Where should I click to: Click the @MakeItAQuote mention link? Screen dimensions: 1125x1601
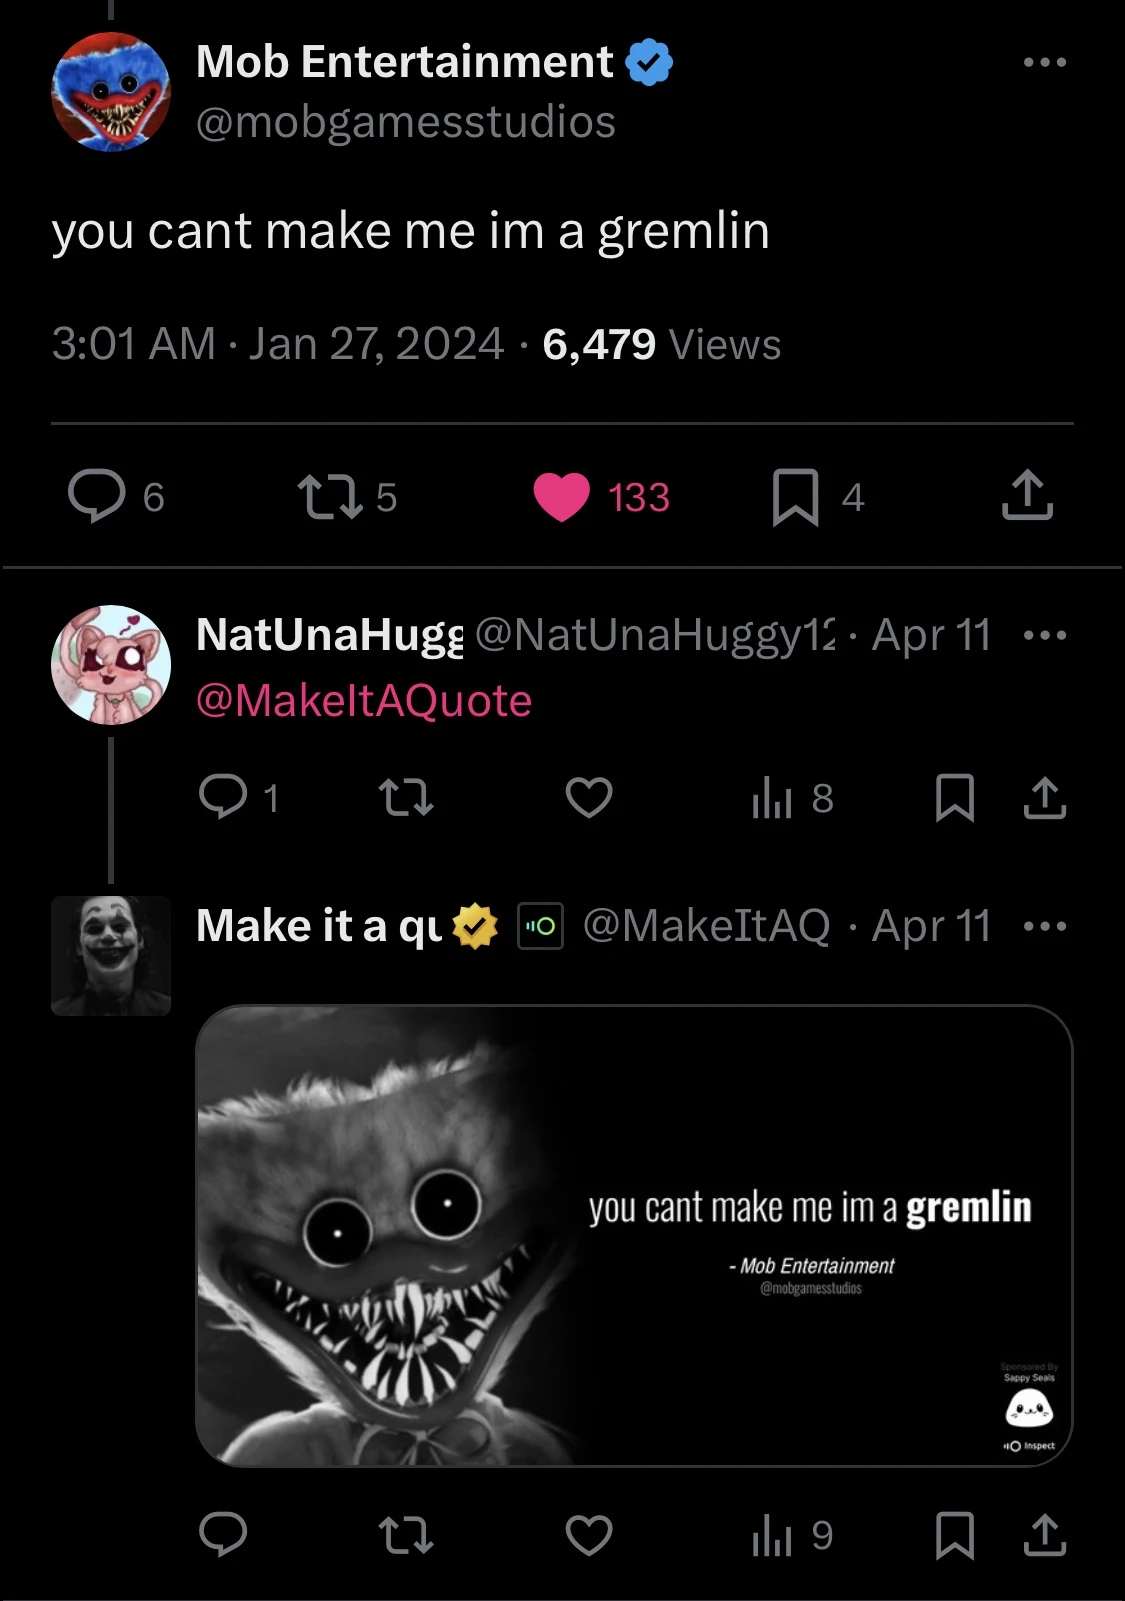(364, 701)
